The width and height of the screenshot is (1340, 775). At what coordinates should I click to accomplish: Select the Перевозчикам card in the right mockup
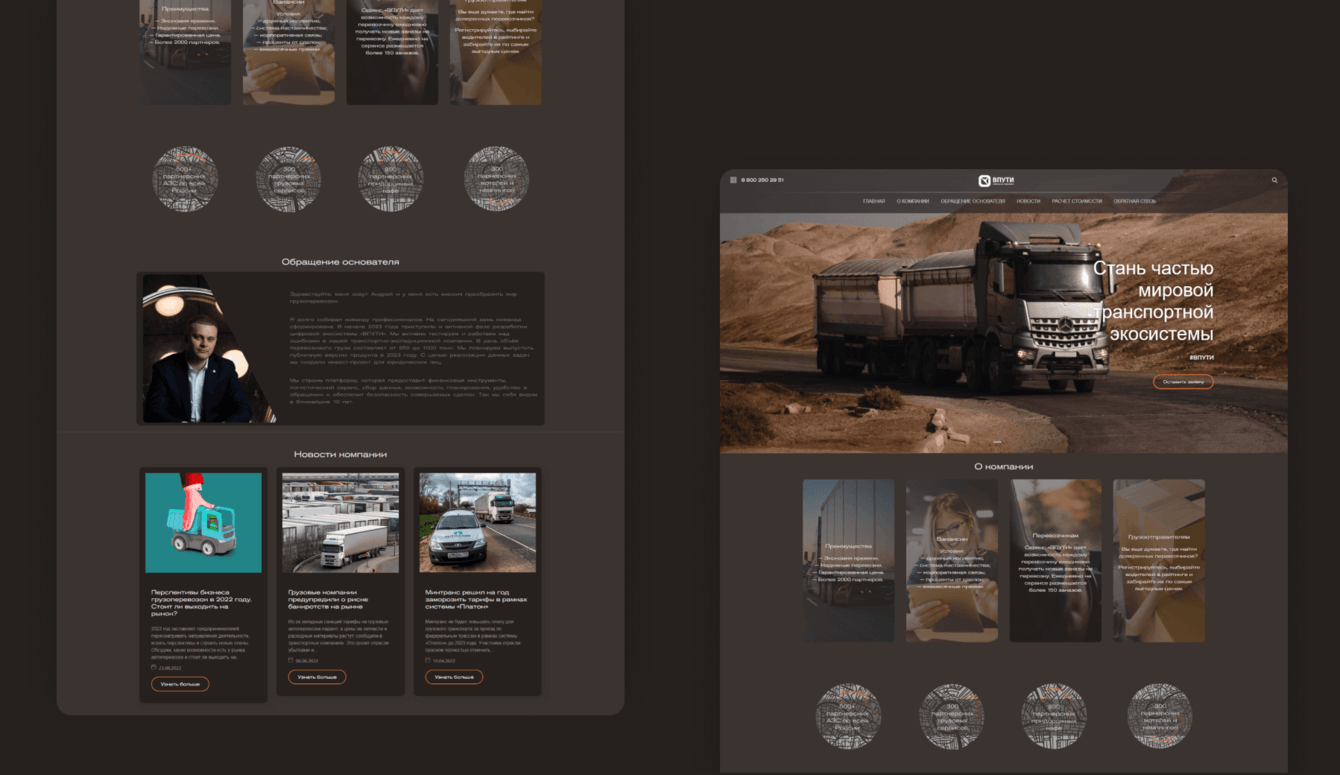click(x=1056, y=560)
